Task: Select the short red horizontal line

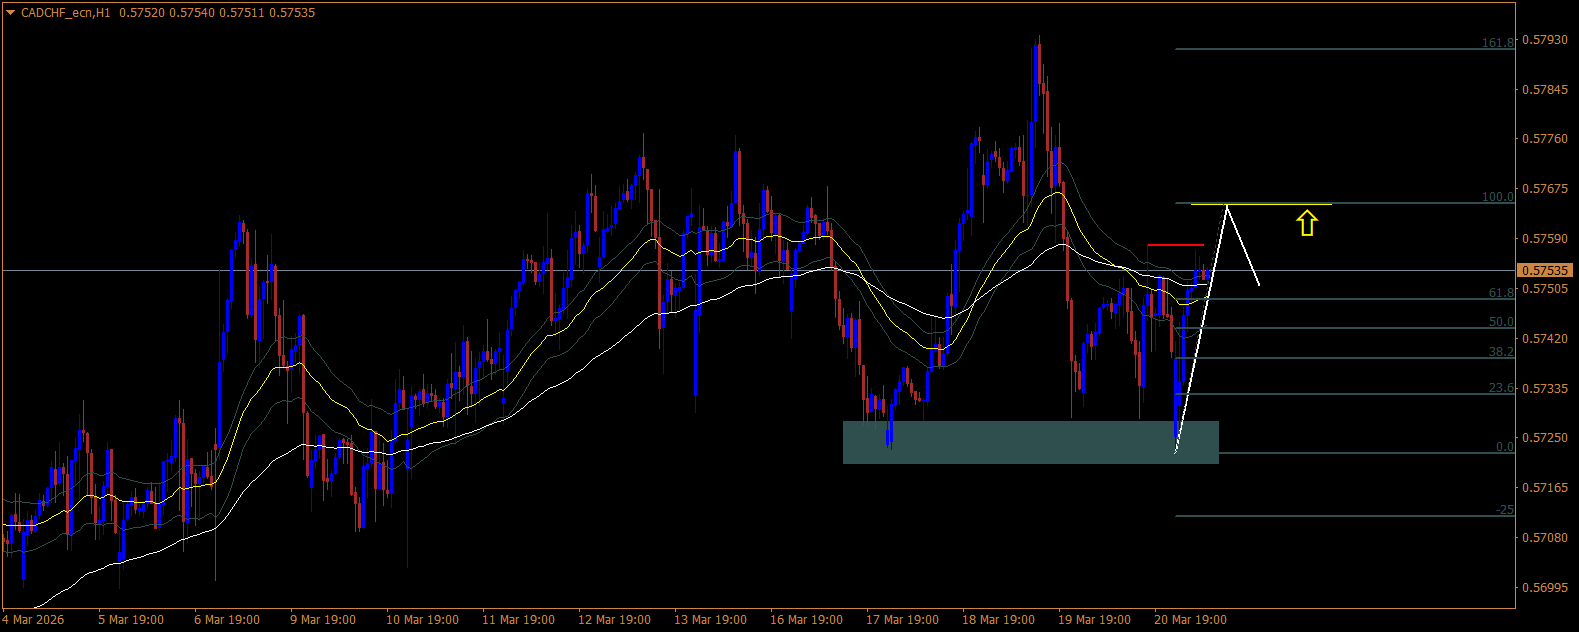Action: click(x=1175, y=244)
